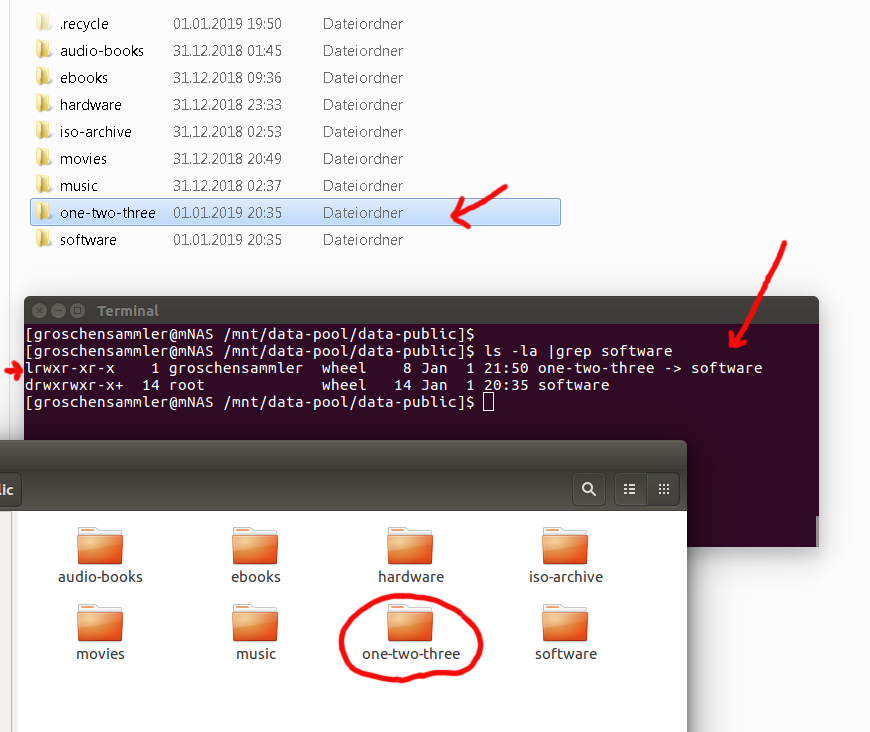
Task: Open the ebooks folder icon in Nautilus
Action: pos(255,546)
